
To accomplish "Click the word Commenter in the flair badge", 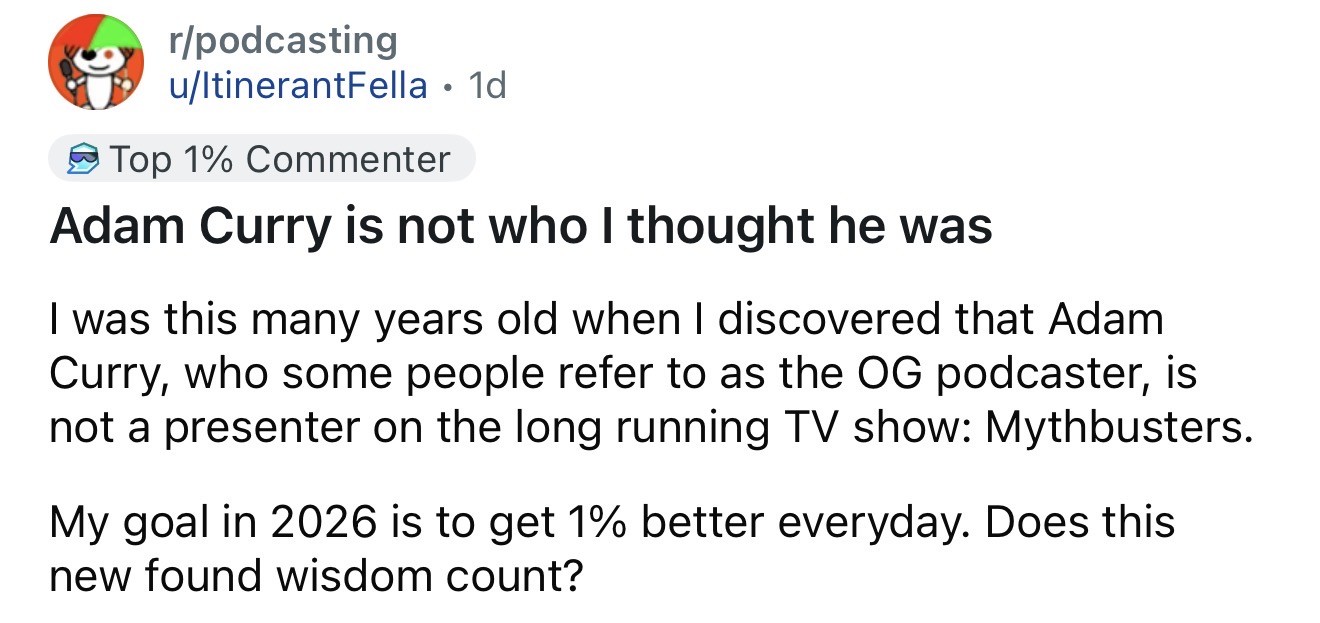I will pyautogui.click(x=348, y=160).
